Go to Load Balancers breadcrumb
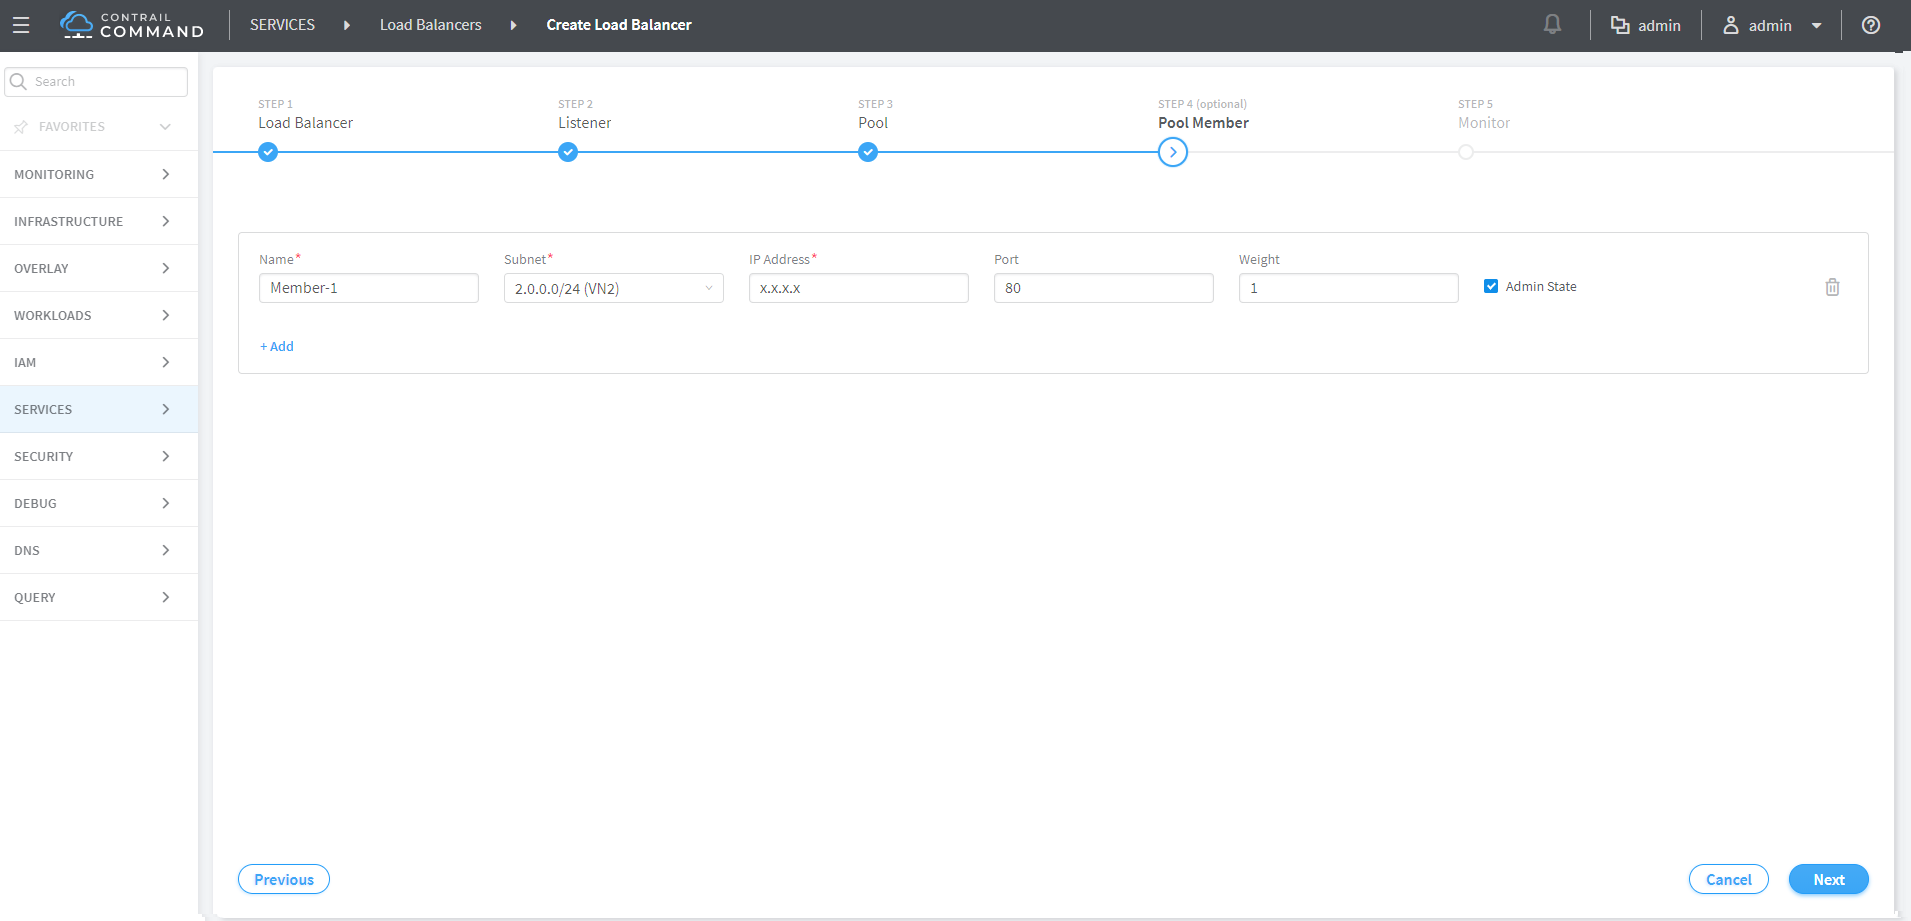Image resolution: width=1911 pixels, height=921 pixels. tap(430, 25)
